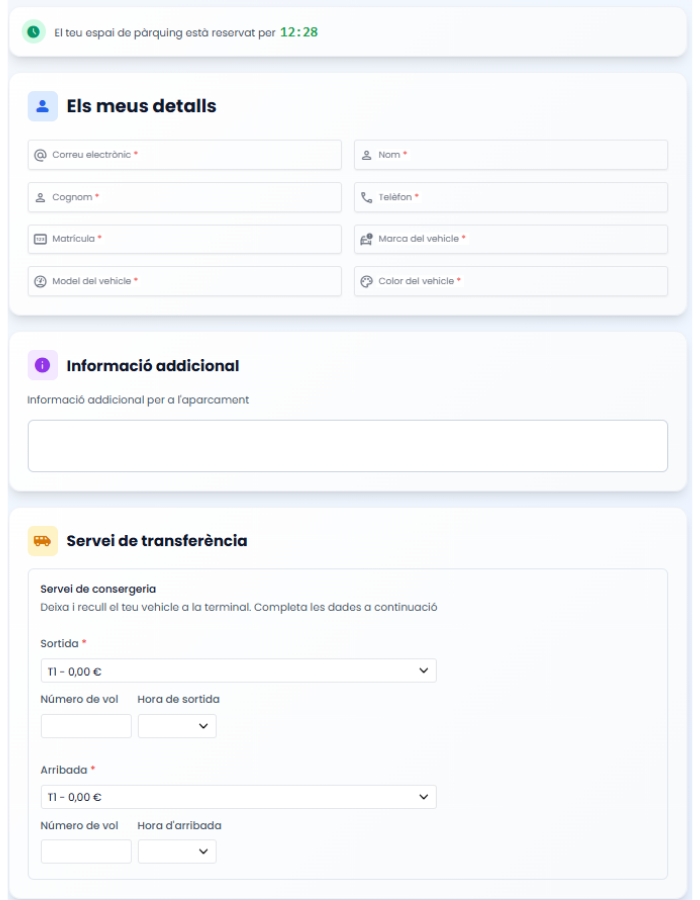Viewport: 700px width, 900px height.
Task: Click the orange van icon beside Servei de transferència
Action: 42,541
